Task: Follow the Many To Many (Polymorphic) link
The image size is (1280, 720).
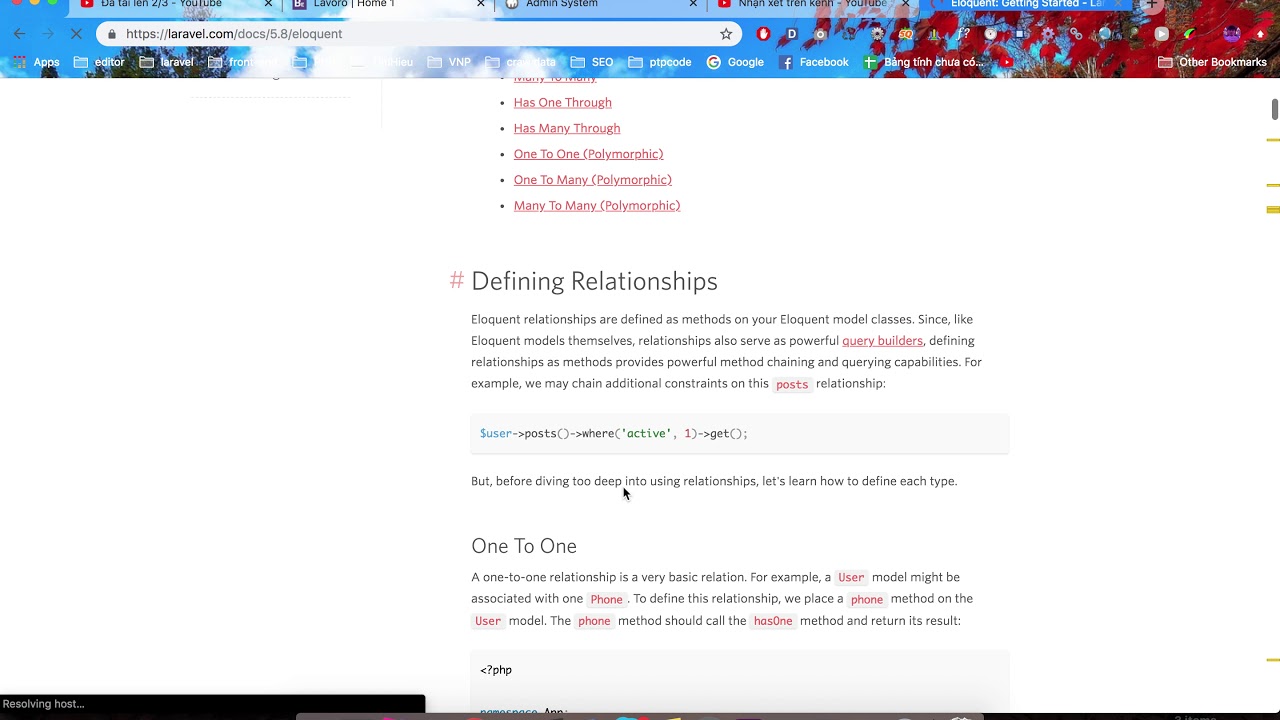Action: coord(596,206)
